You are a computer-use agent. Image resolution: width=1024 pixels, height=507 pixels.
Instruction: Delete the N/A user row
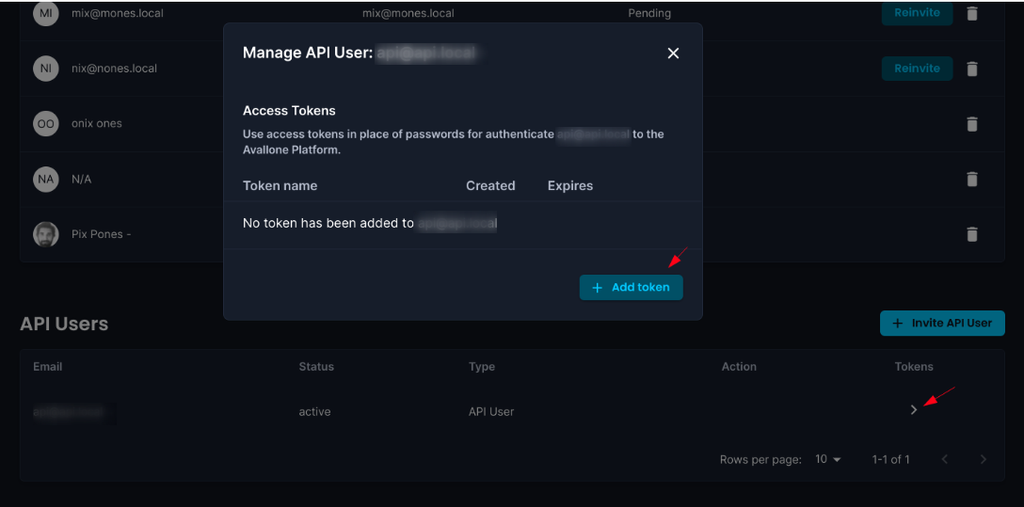(972, 178)
